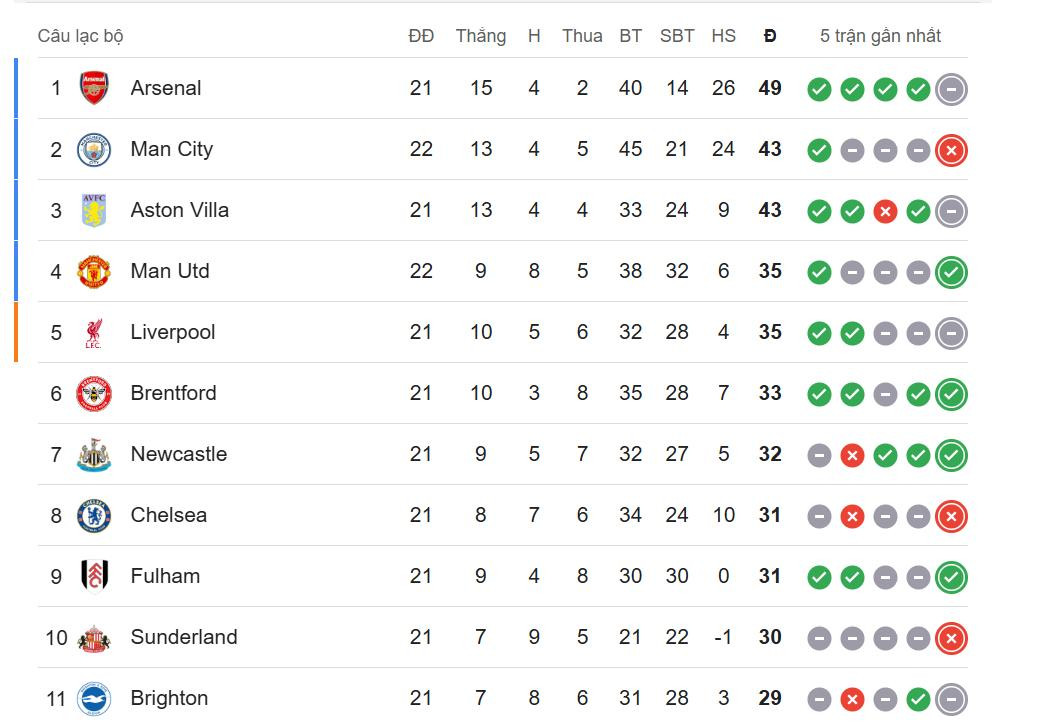1042x726 pixels.
Task: Click the Arsenal club crest icon
Action: tap(94, 88)
